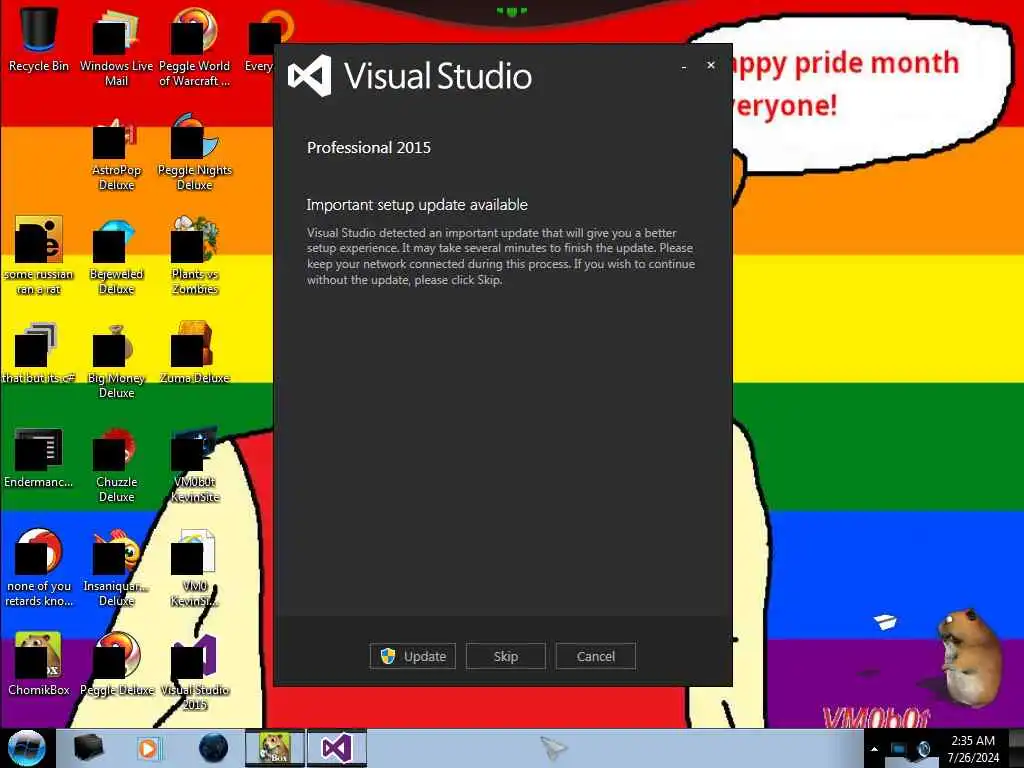Select the Plants vs Zombies desktop icon
This screenshot has width=1024, height=768.
point(195,255)
